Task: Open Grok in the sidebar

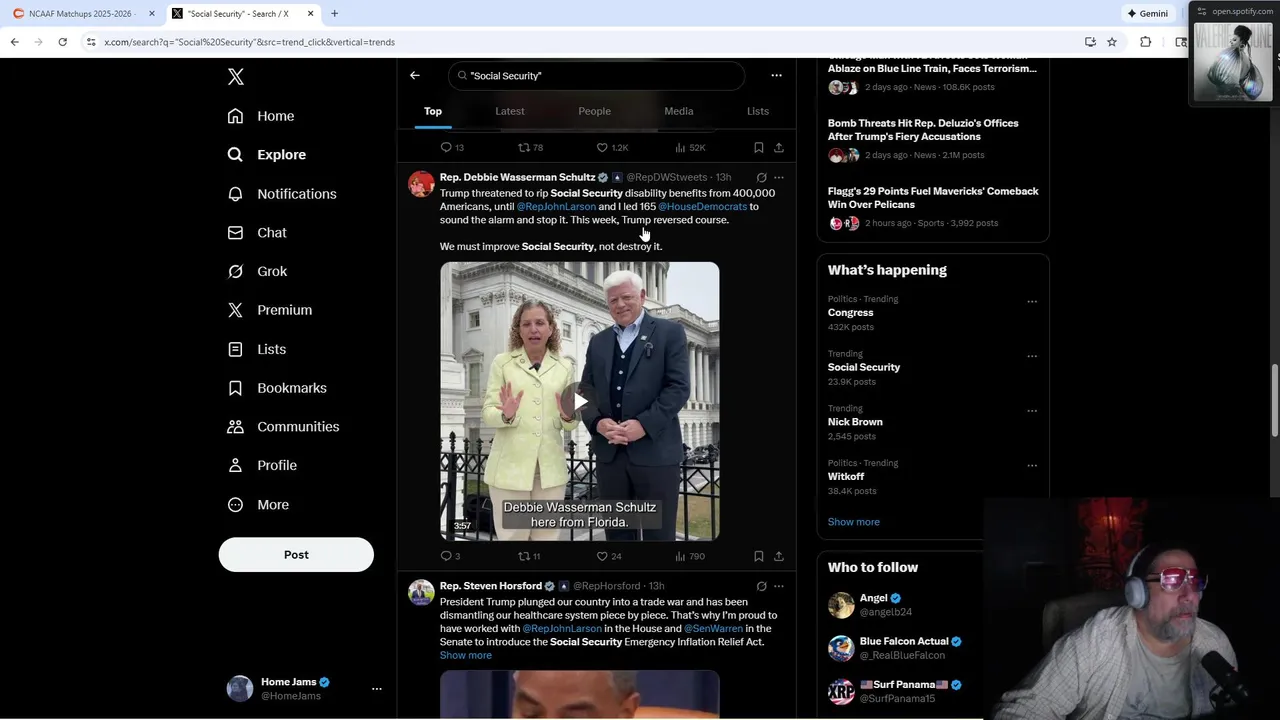Action: point(258,271)
